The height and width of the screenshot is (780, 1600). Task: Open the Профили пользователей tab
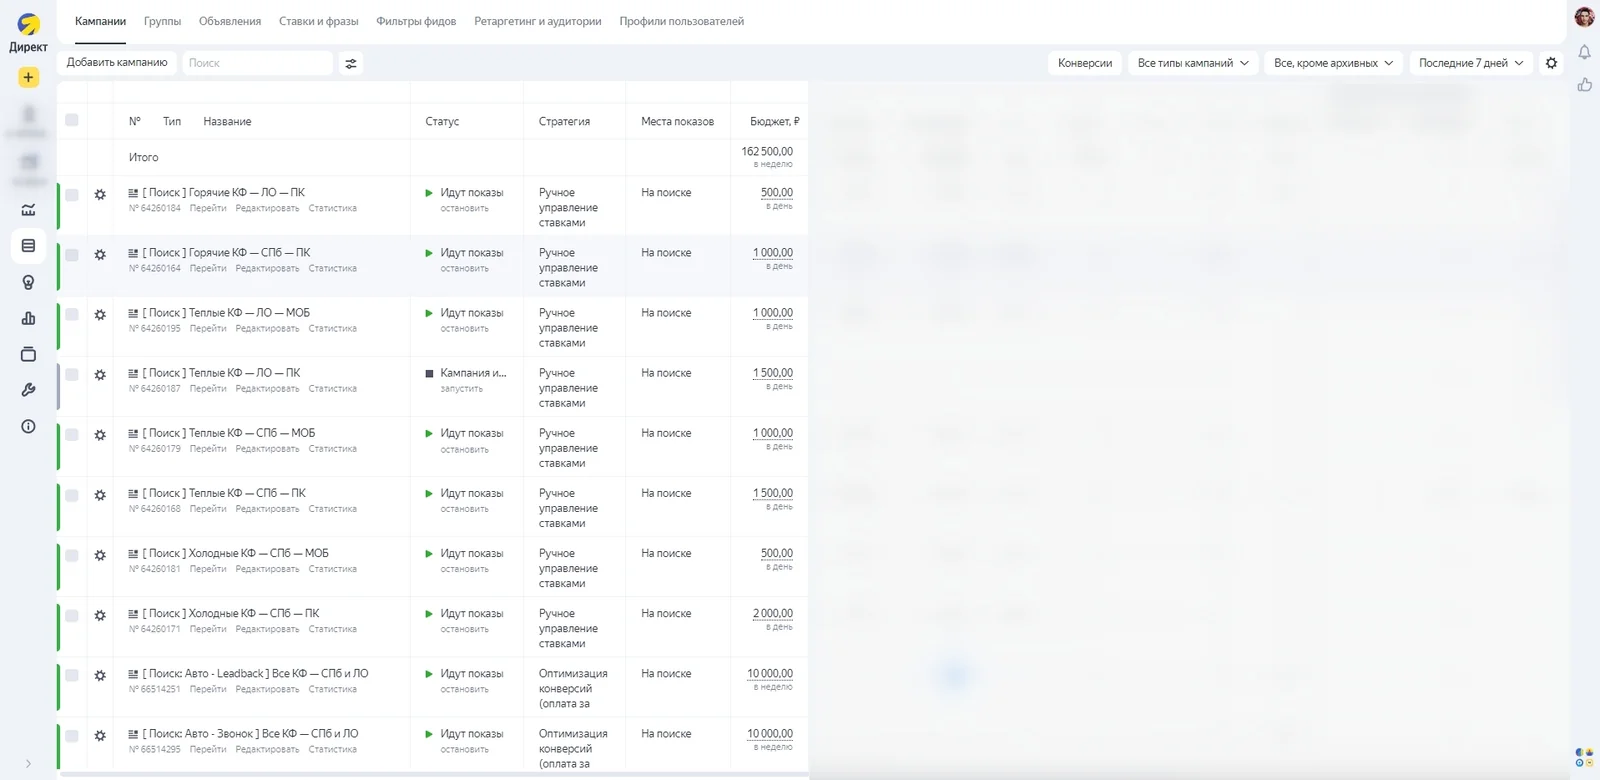(682, 21)
